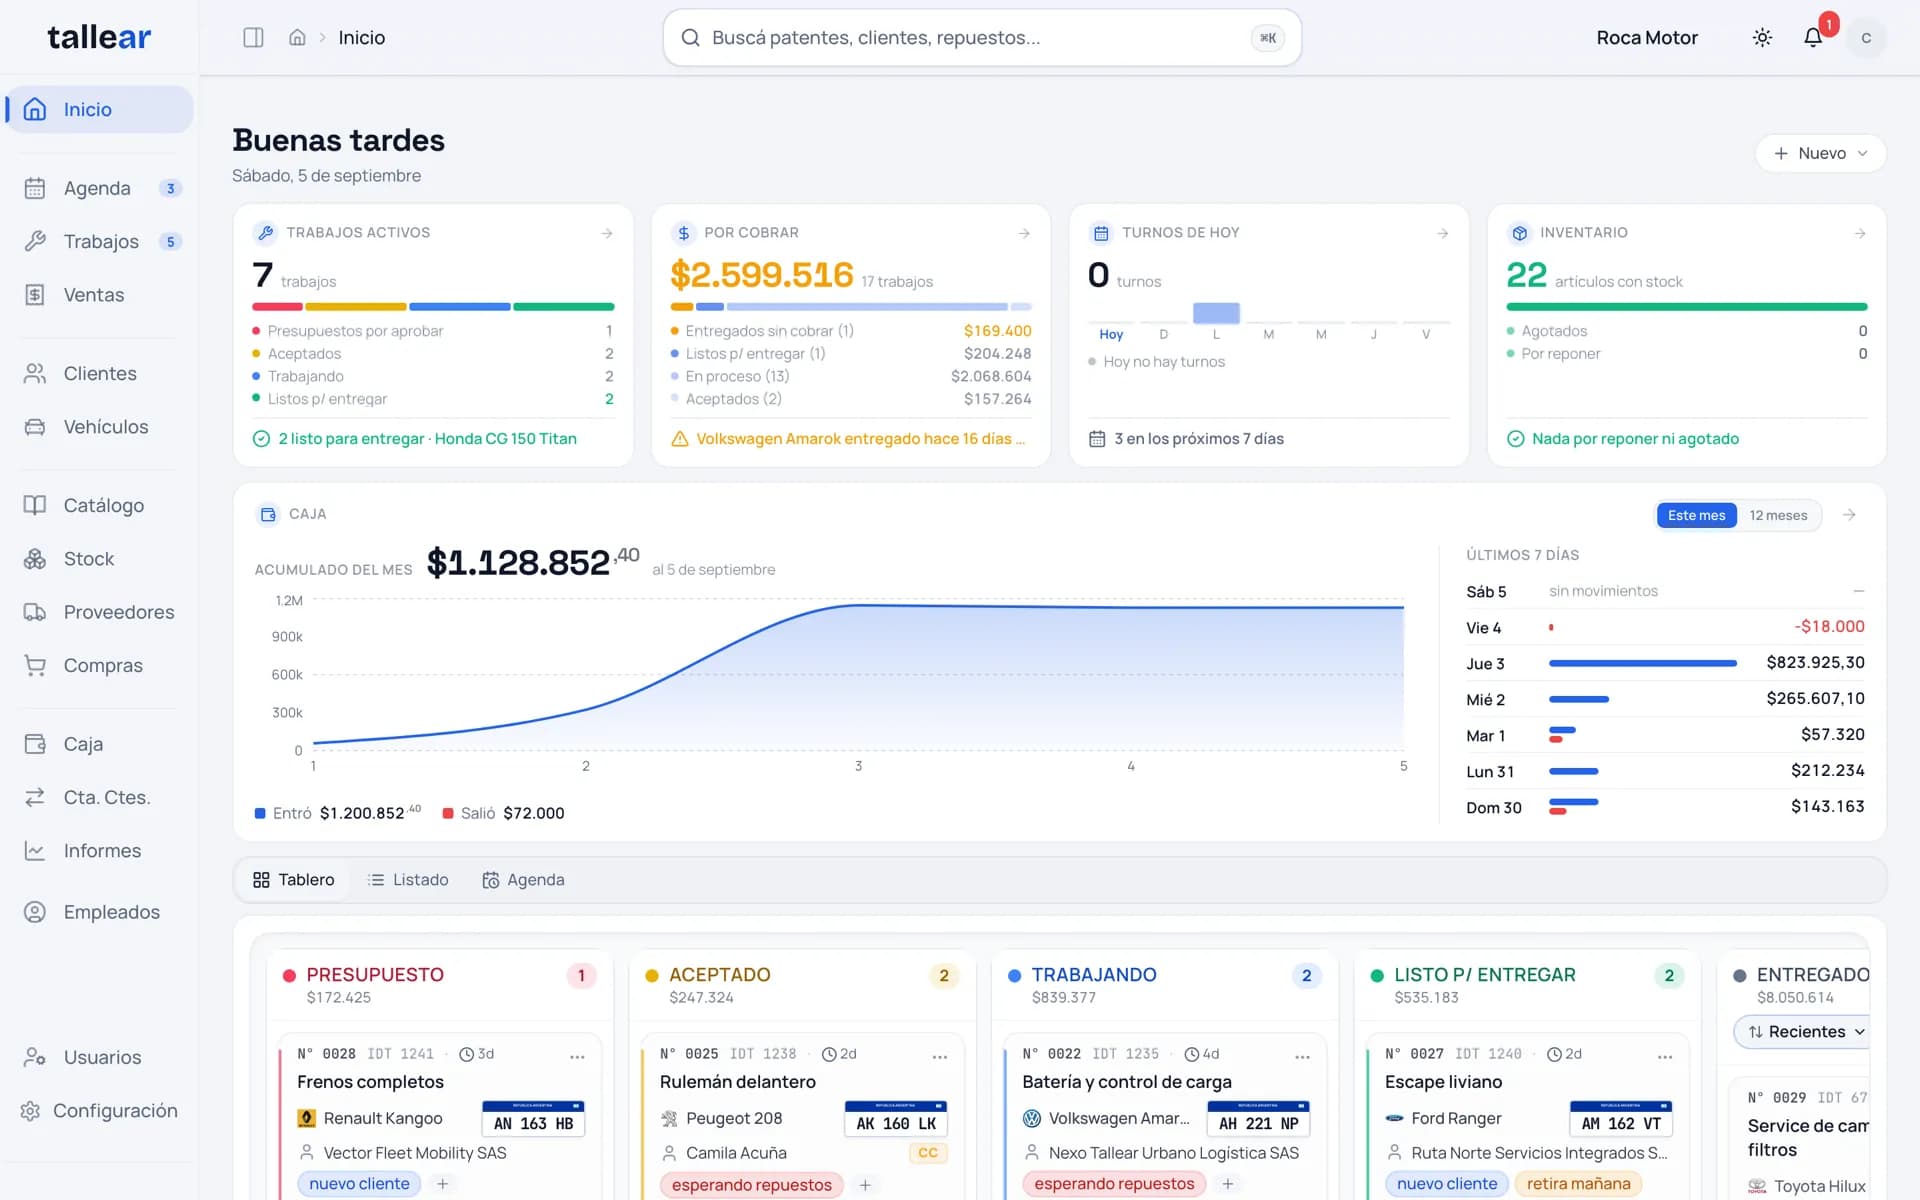The width and height of the screenshot is (1920, 1200).
Task: Open Clientes section
Action: tap(100, 373)
